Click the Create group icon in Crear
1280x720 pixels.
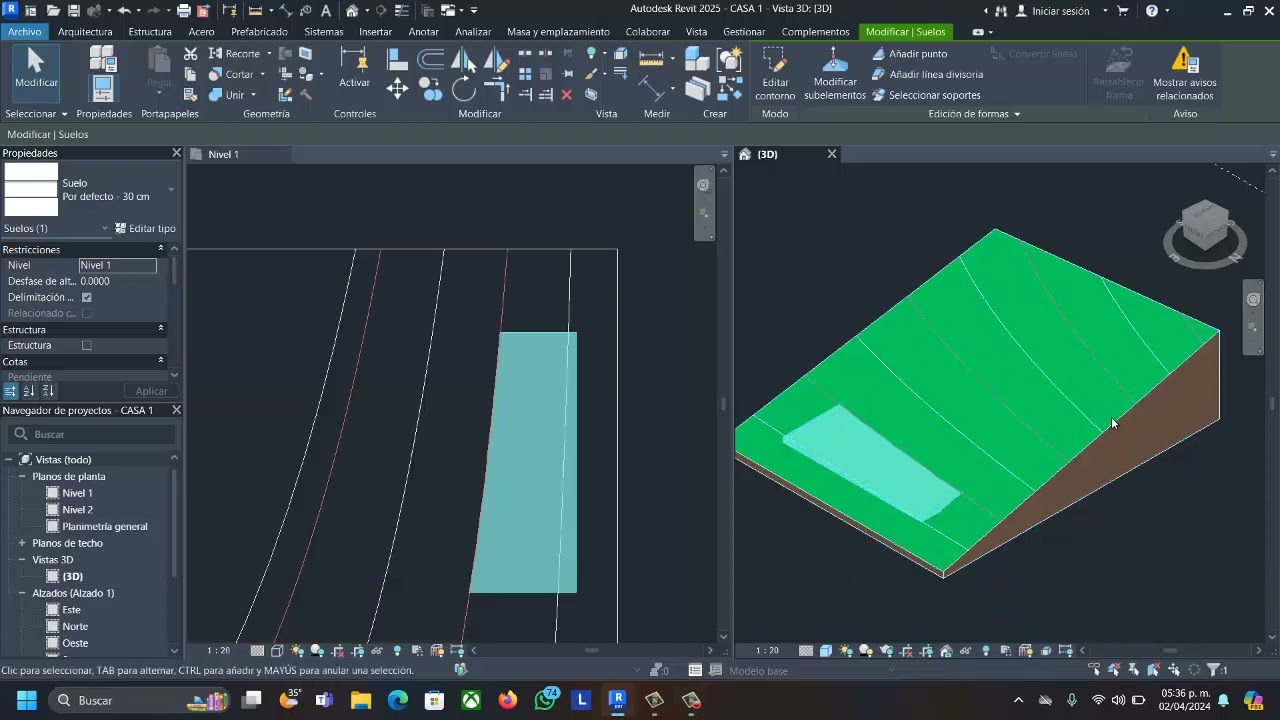click(730, 59)
